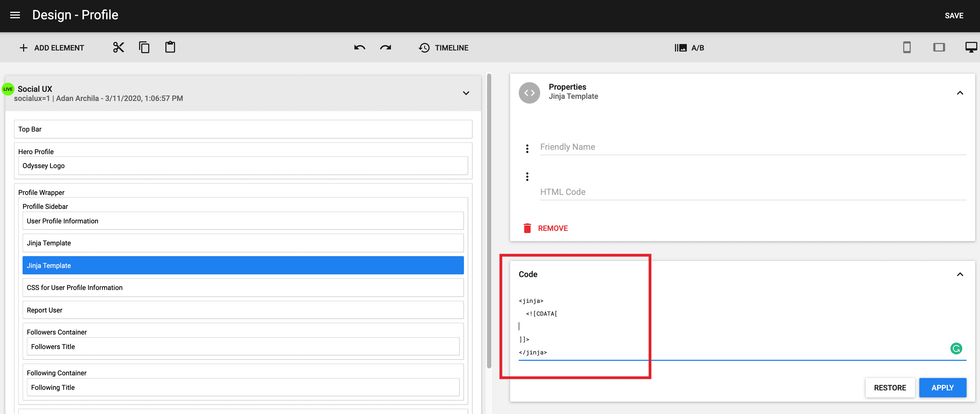Open options menu beside Friendly Name
Viewport: 980px width, 414px height.
(x=527, y=149)
